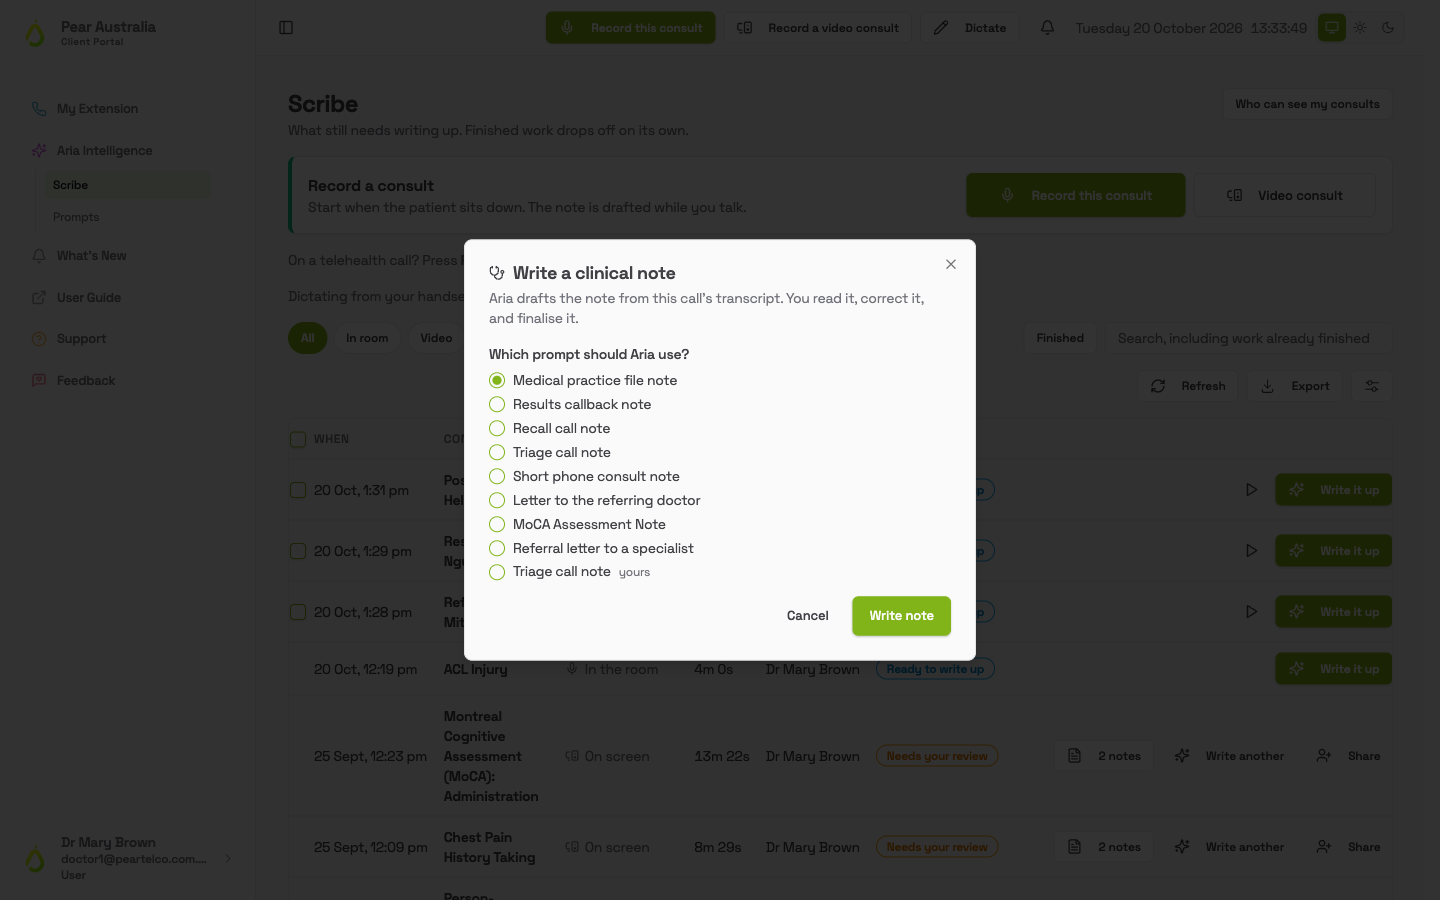The image size is (1440, 900).
Task: Share the Chest Pain History Taking consult
Action: pyautogui.click(x=1349, y=847)
